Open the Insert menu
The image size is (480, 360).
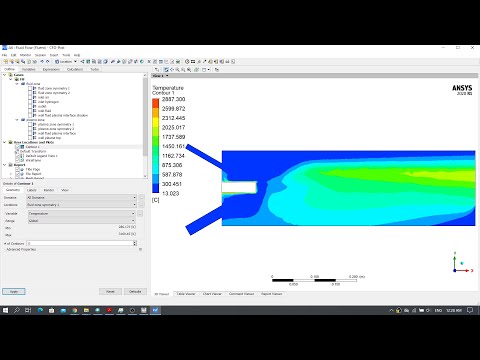54,55
